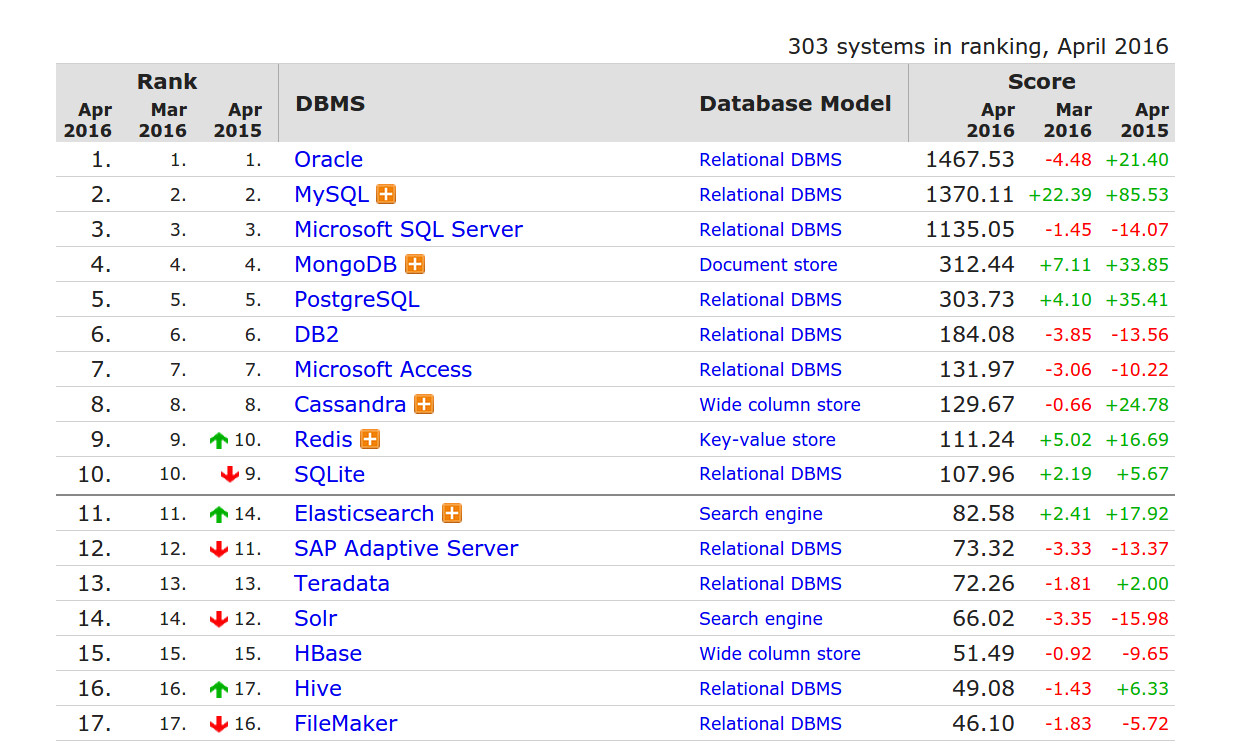Open the Hive link
Screen dimensions: 1237x749
(x=318, y=689)
